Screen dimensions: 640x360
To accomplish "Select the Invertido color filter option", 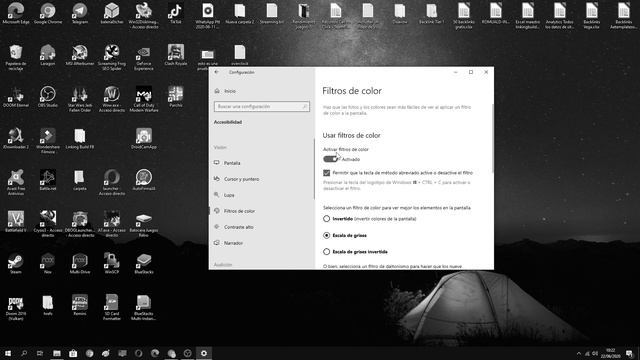I will point(327,219).
